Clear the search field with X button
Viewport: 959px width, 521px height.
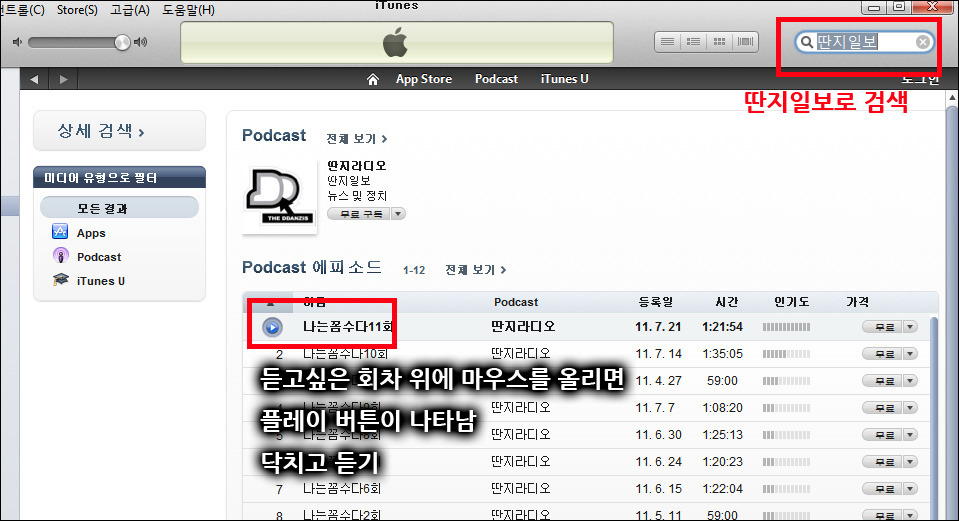pos(923,42)
